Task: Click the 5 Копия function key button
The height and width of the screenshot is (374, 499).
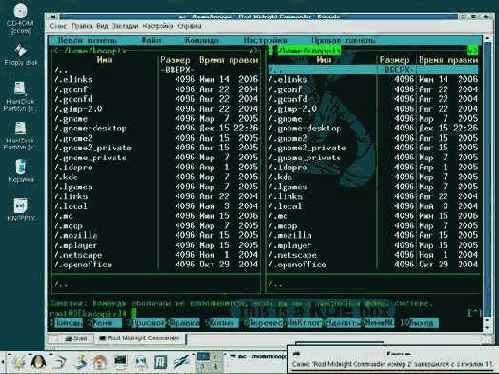Action: [221, 323]
